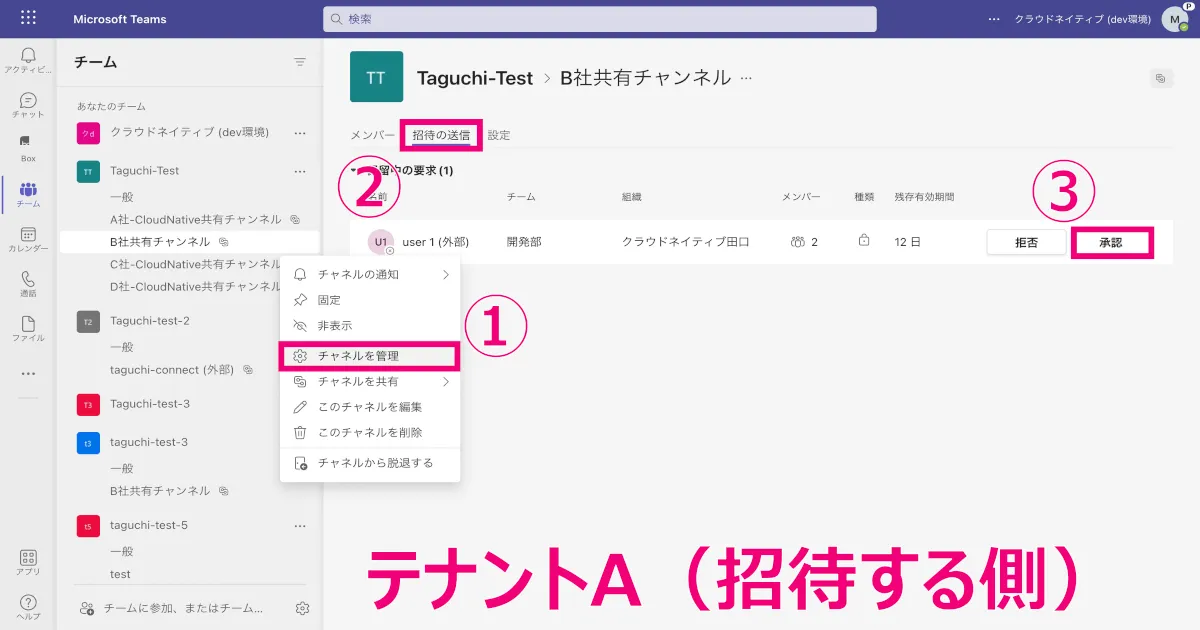Open クラウドネイティブ (dev環境) team

click(189, 132)
